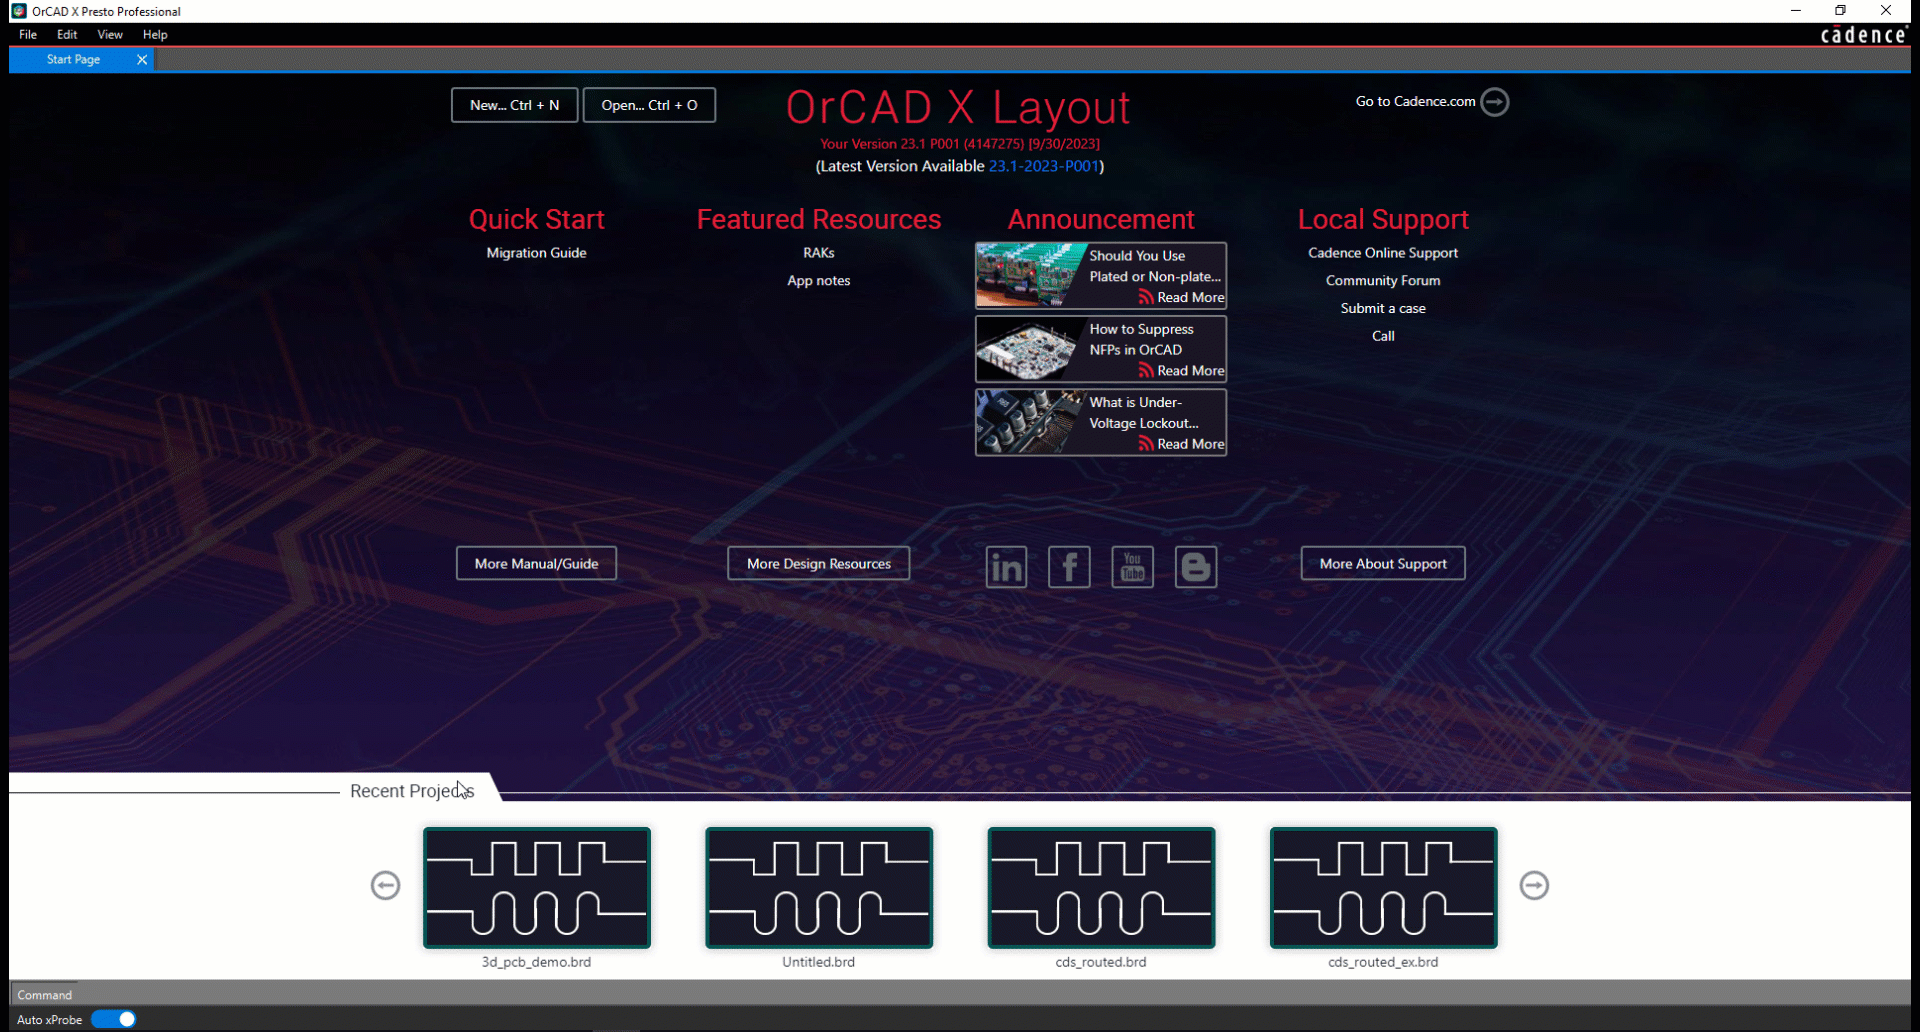Screen dimensions: 1920x1032
Task: Click the RSS icon for Under-Voltage Lockout article
Action: (1146, 444)
